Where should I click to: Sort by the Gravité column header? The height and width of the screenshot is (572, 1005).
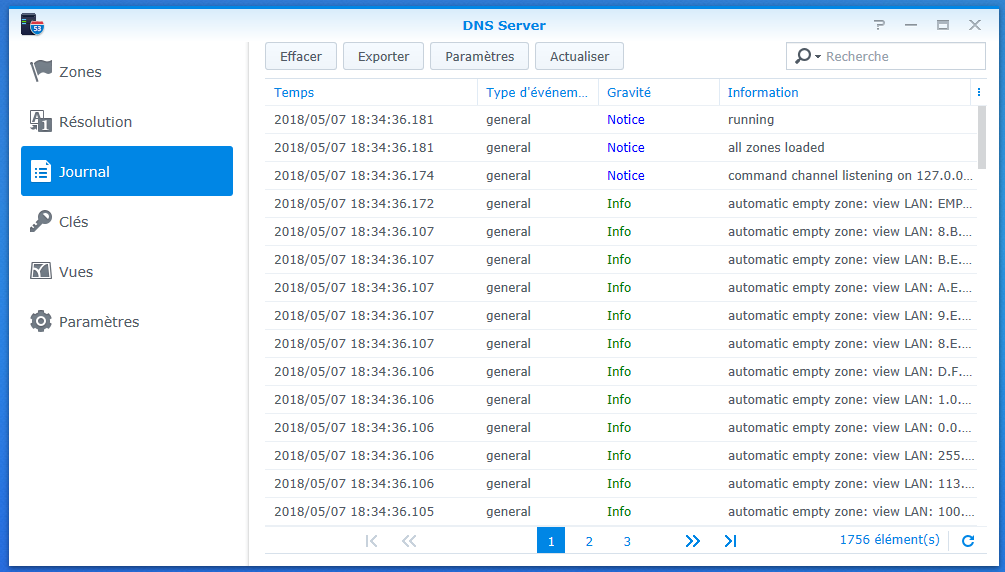coord(629,92)
